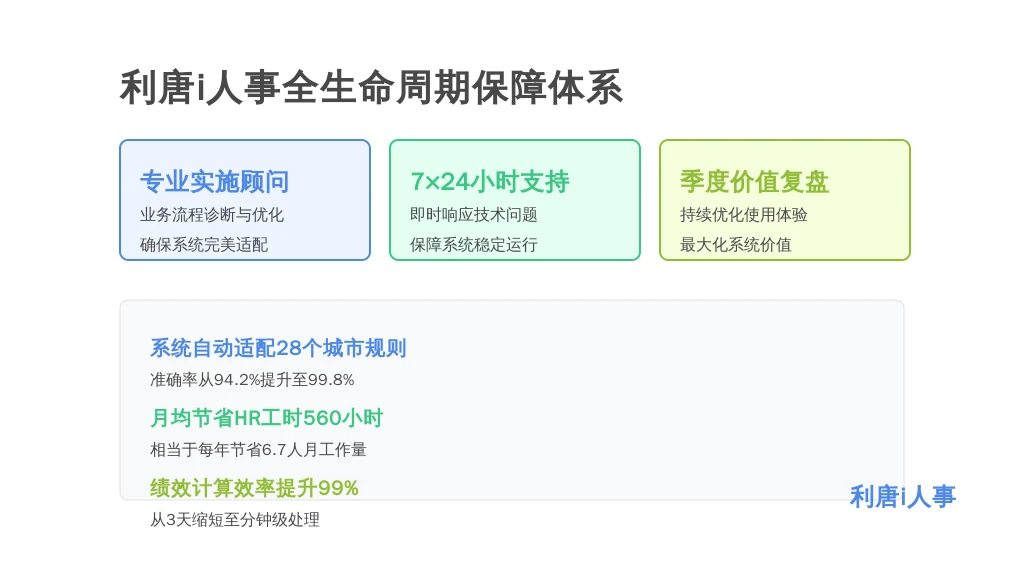Click the 保障系统稳定运行 text line
Viewport: 1024px width, 576px height.
click(473, 245)
